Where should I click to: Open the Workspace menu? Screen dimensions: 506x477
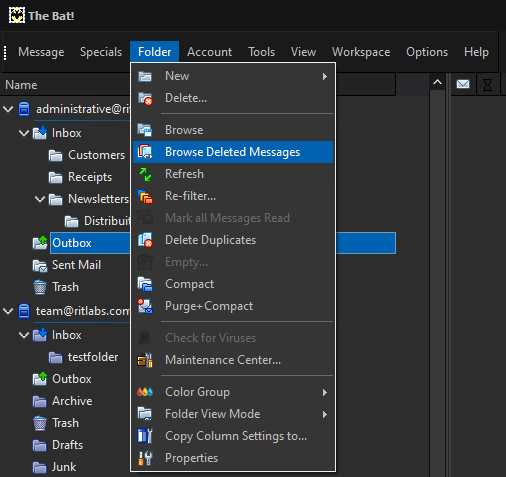pyautogui.click(x=361, y=52)
